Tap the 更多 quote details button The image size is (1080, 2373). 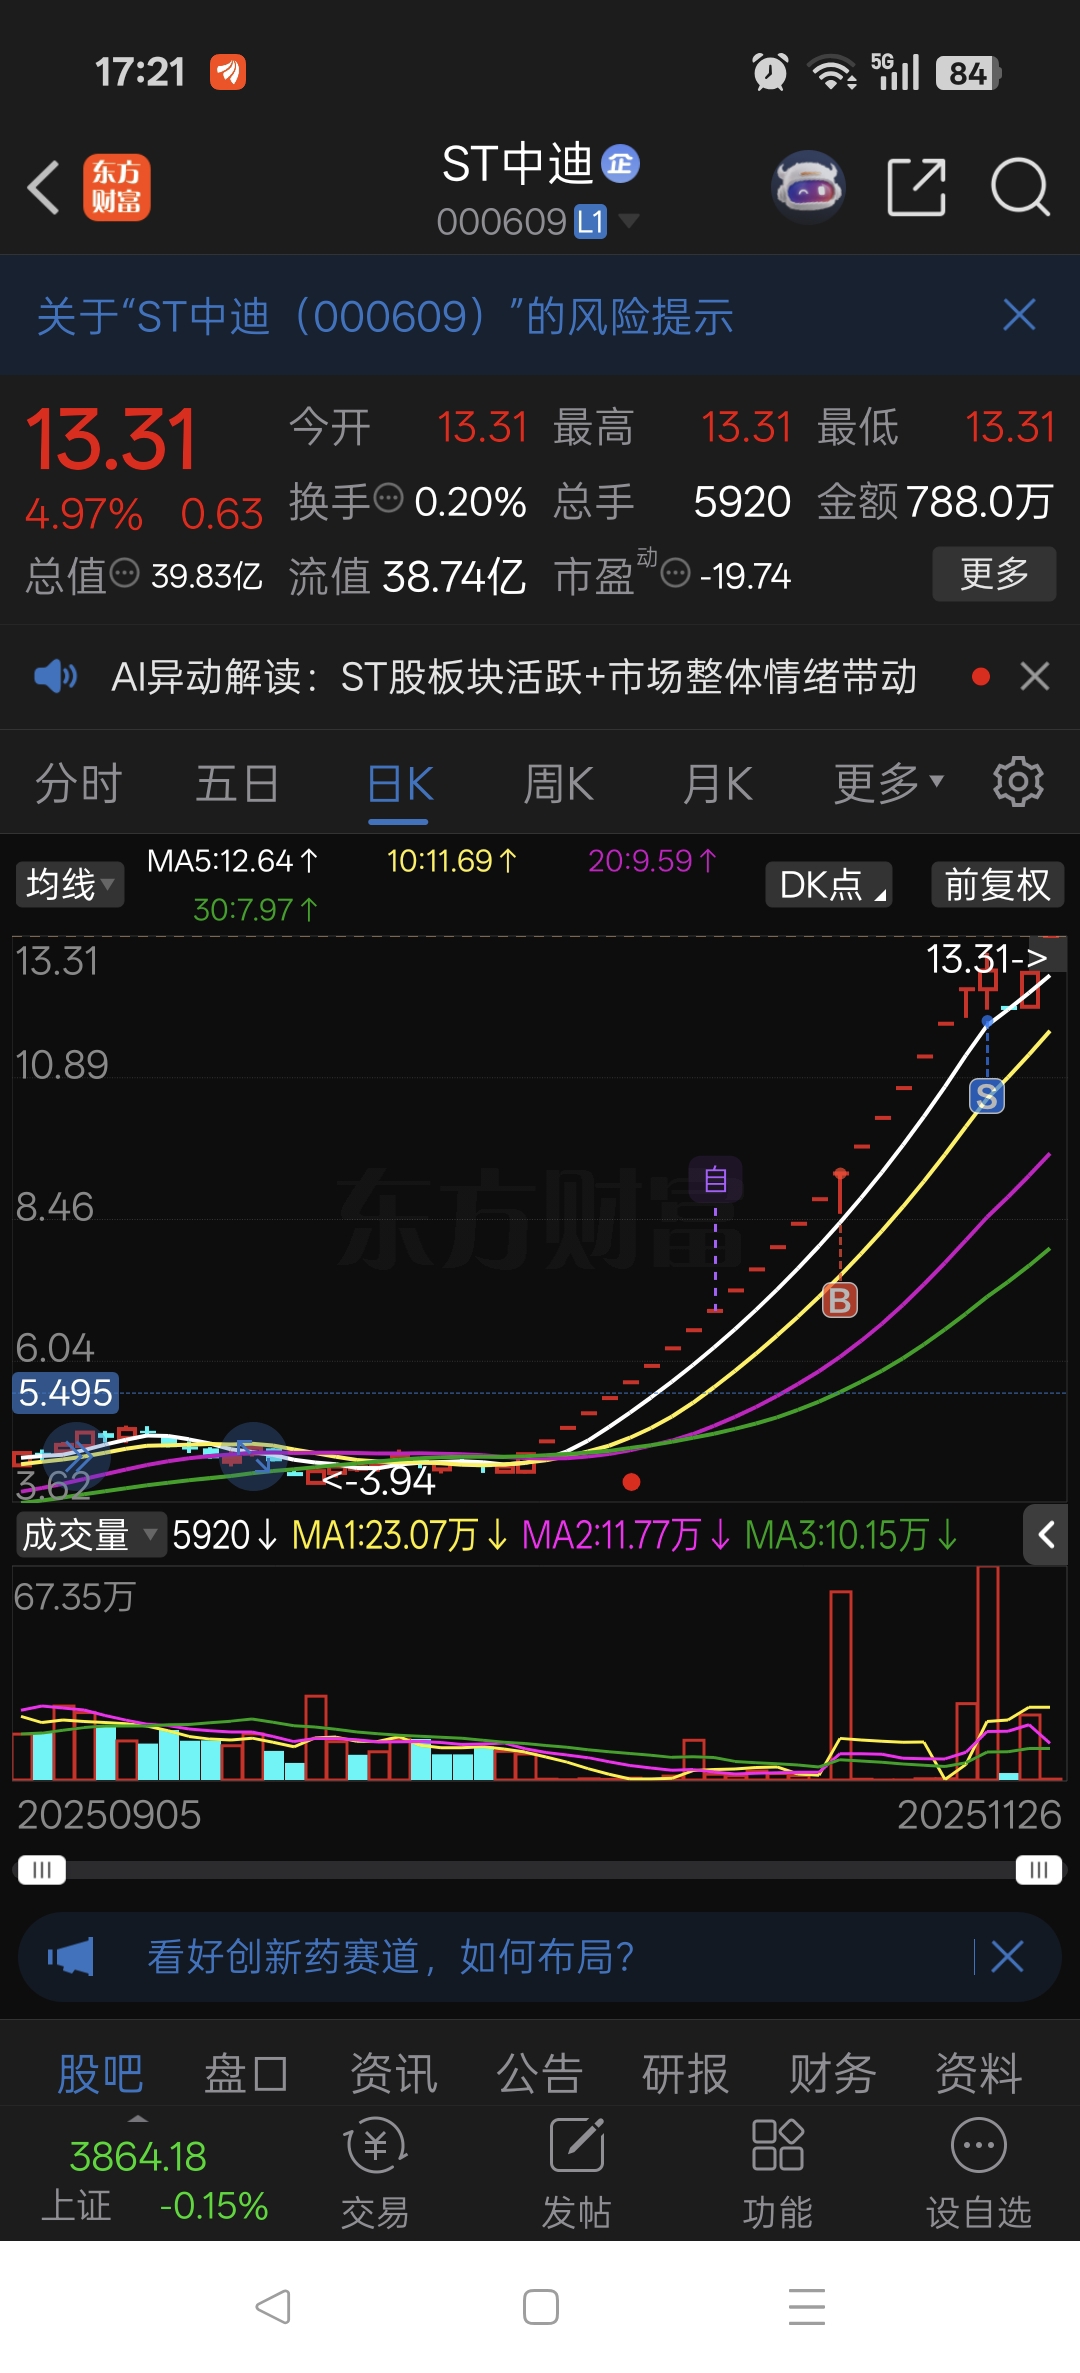pos(994,573)
